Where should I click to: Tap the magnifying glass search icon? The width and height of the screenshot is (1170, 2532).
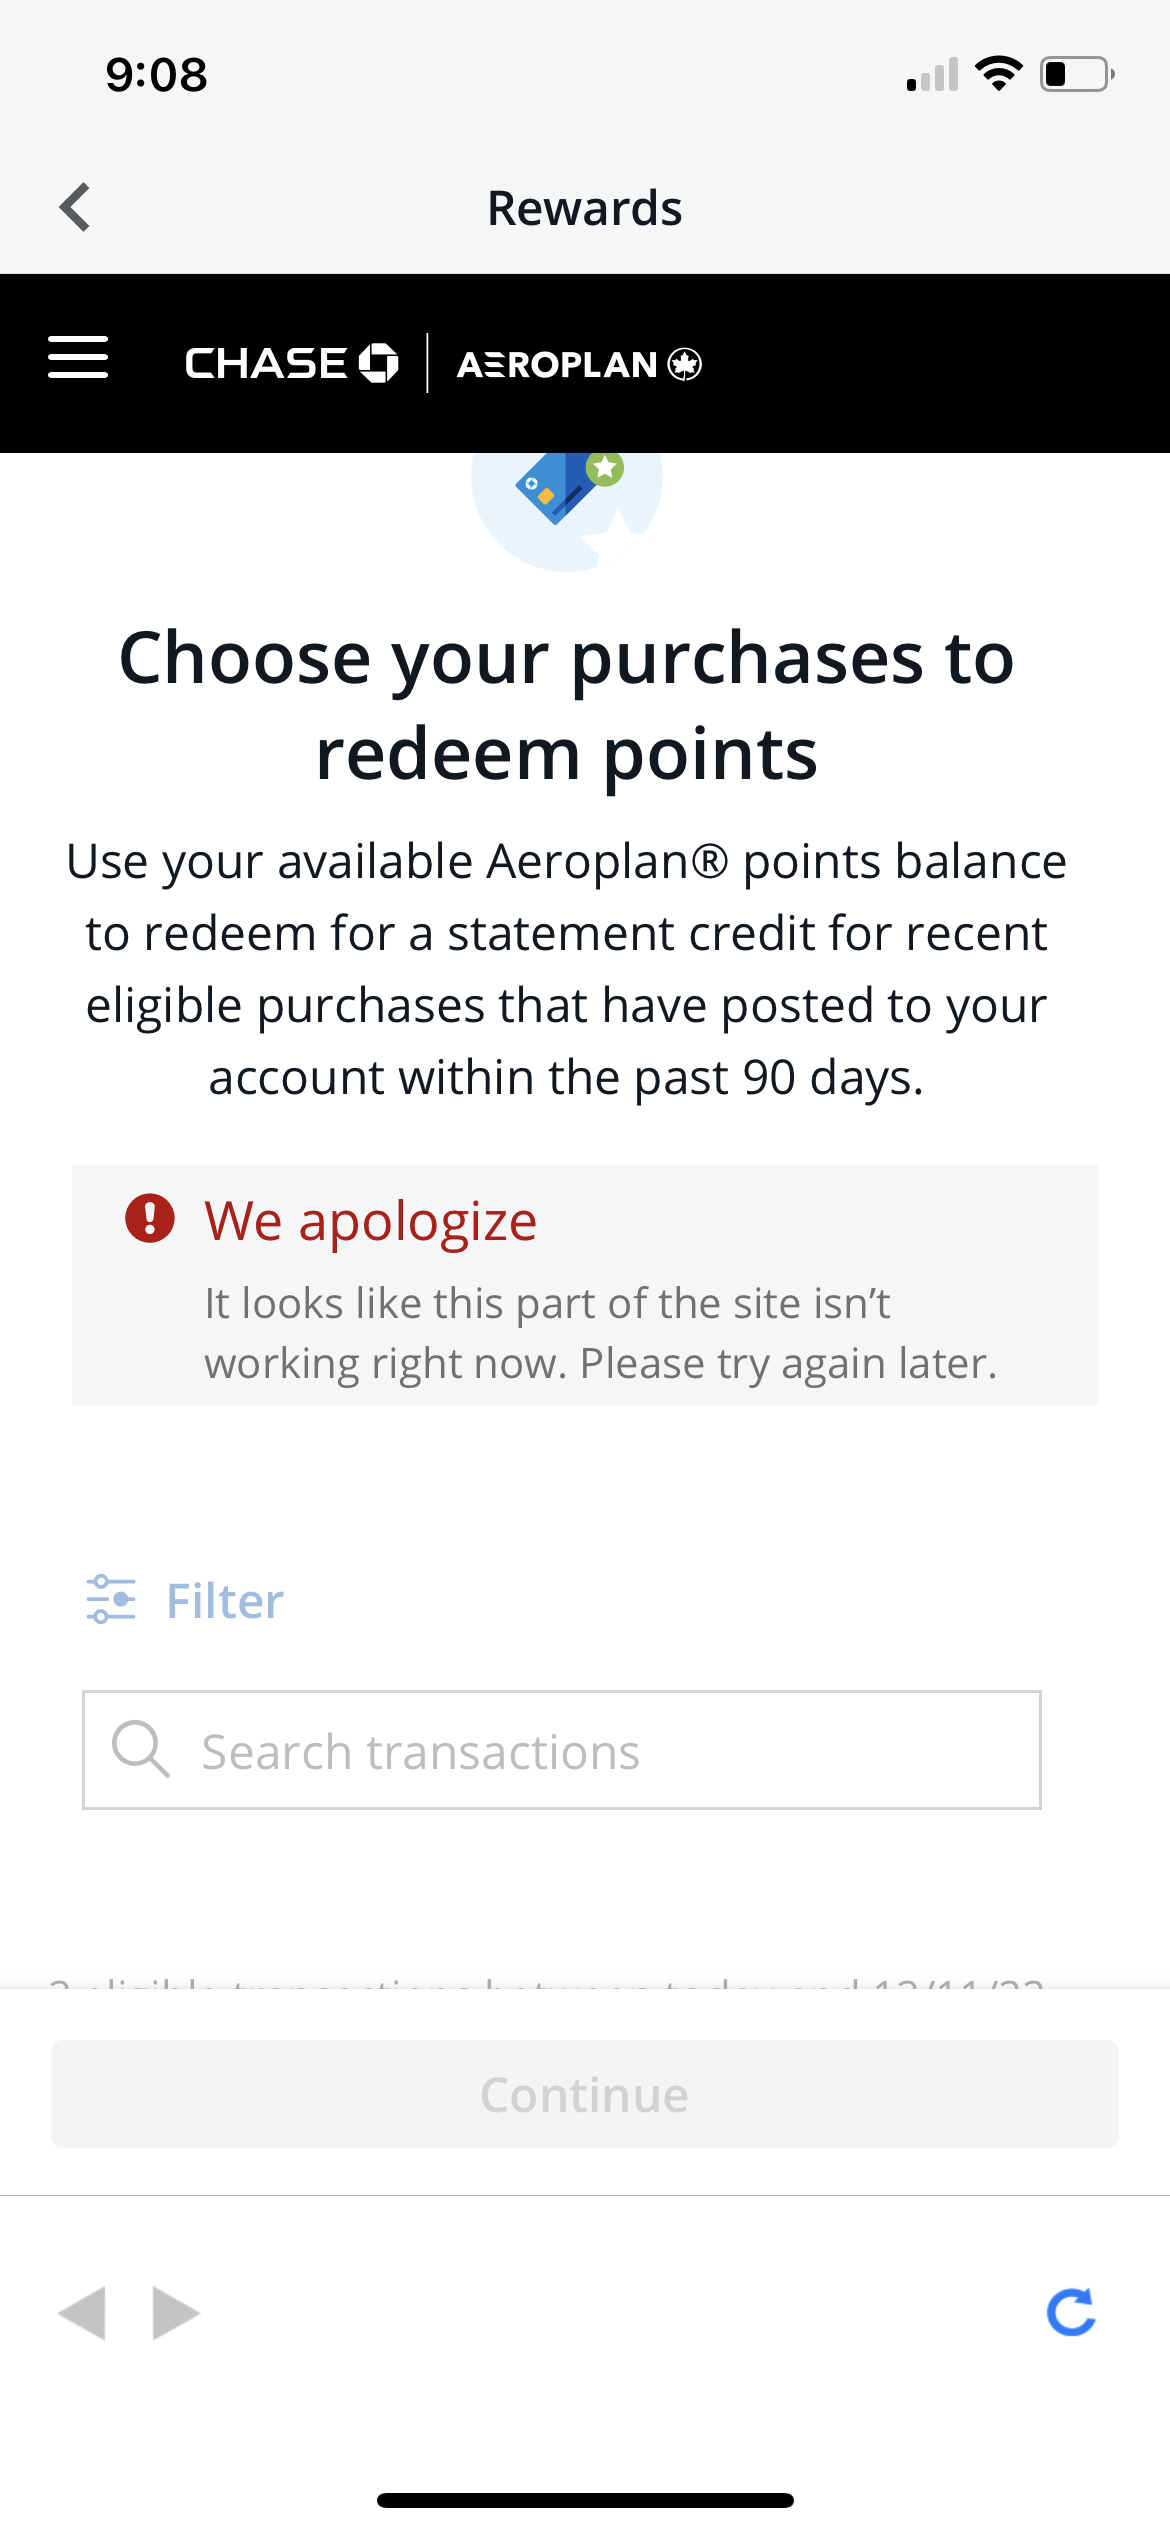140,1749
